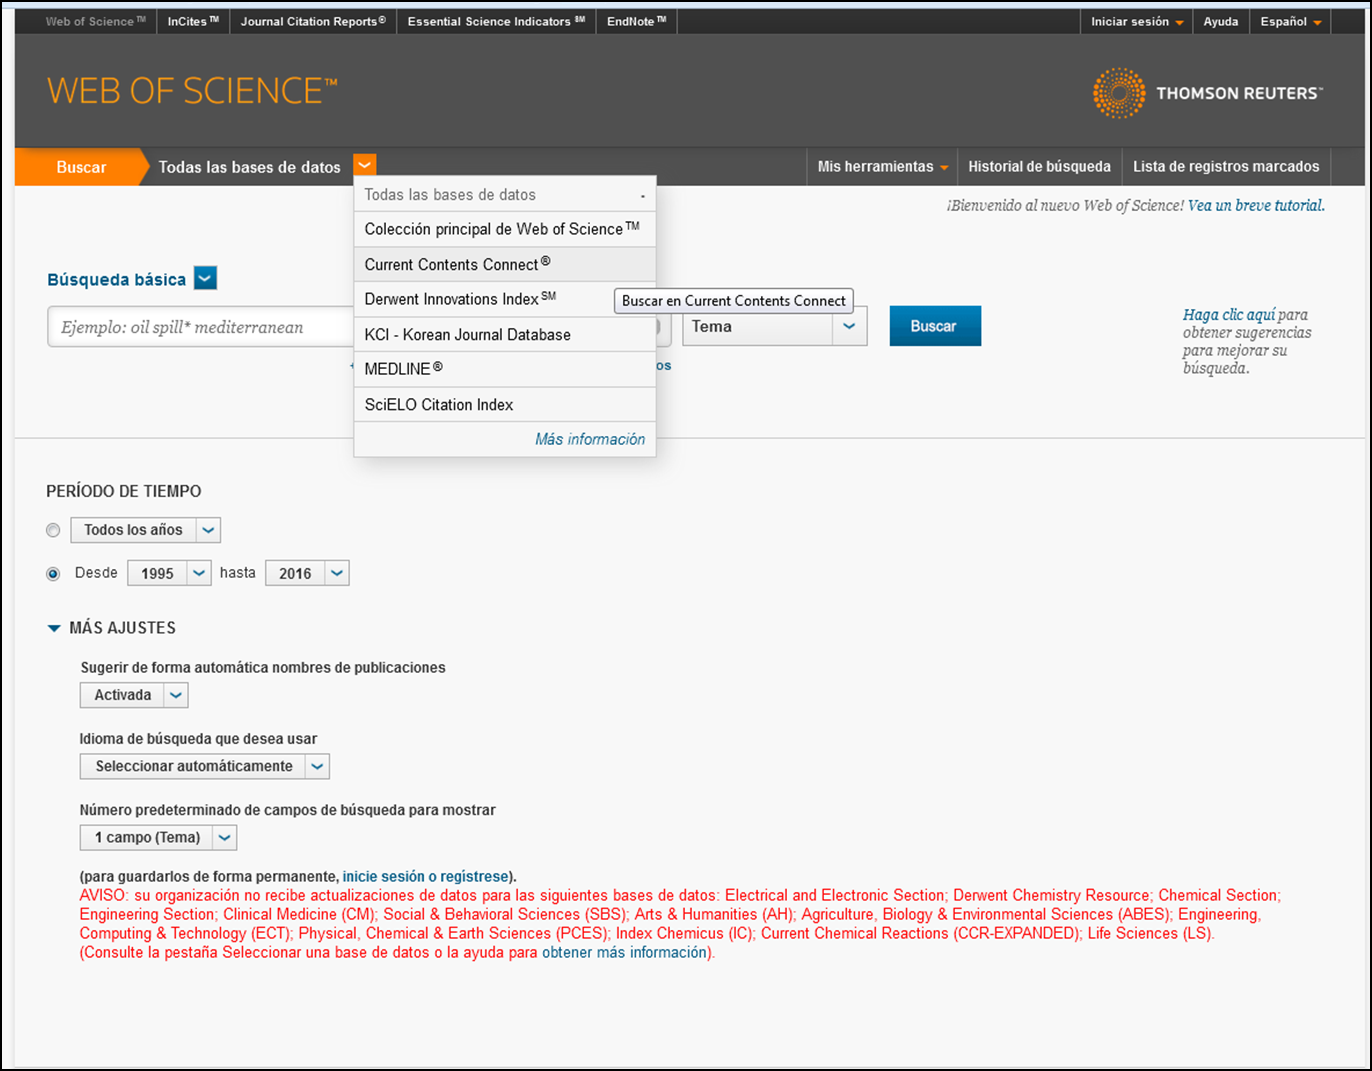Viewport: 1372px width, 1071px height.
Task: Select SciELO Citation Index database
Action: (505, 404)
